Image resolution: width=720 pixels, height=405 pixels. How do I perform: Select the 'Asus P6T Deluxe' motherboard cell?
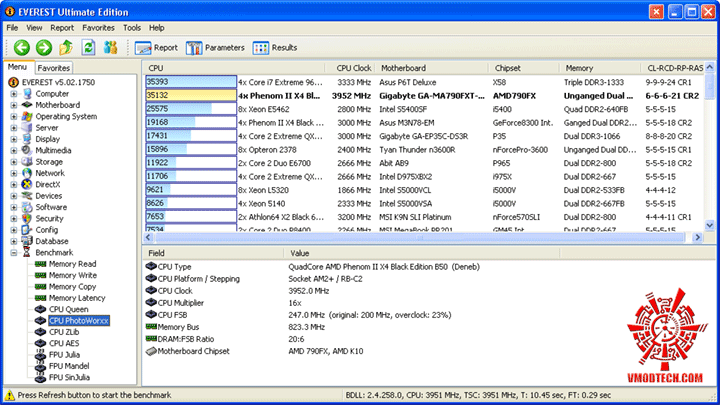tap(408, 82)
